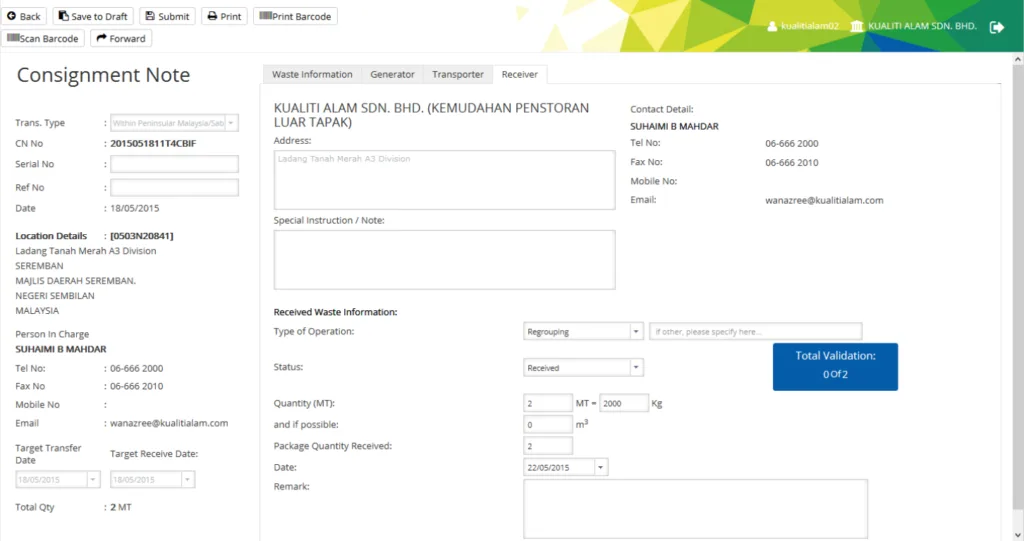Click the Package Quantity Received field
Viewport: 1024px width, 541px height.
point(548,446)
